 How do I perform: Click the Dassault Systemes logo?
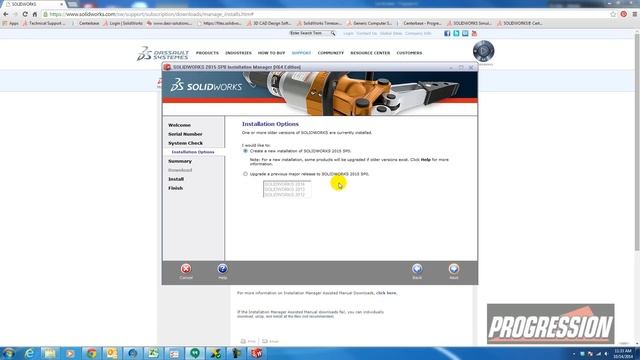tap(162, 53)
